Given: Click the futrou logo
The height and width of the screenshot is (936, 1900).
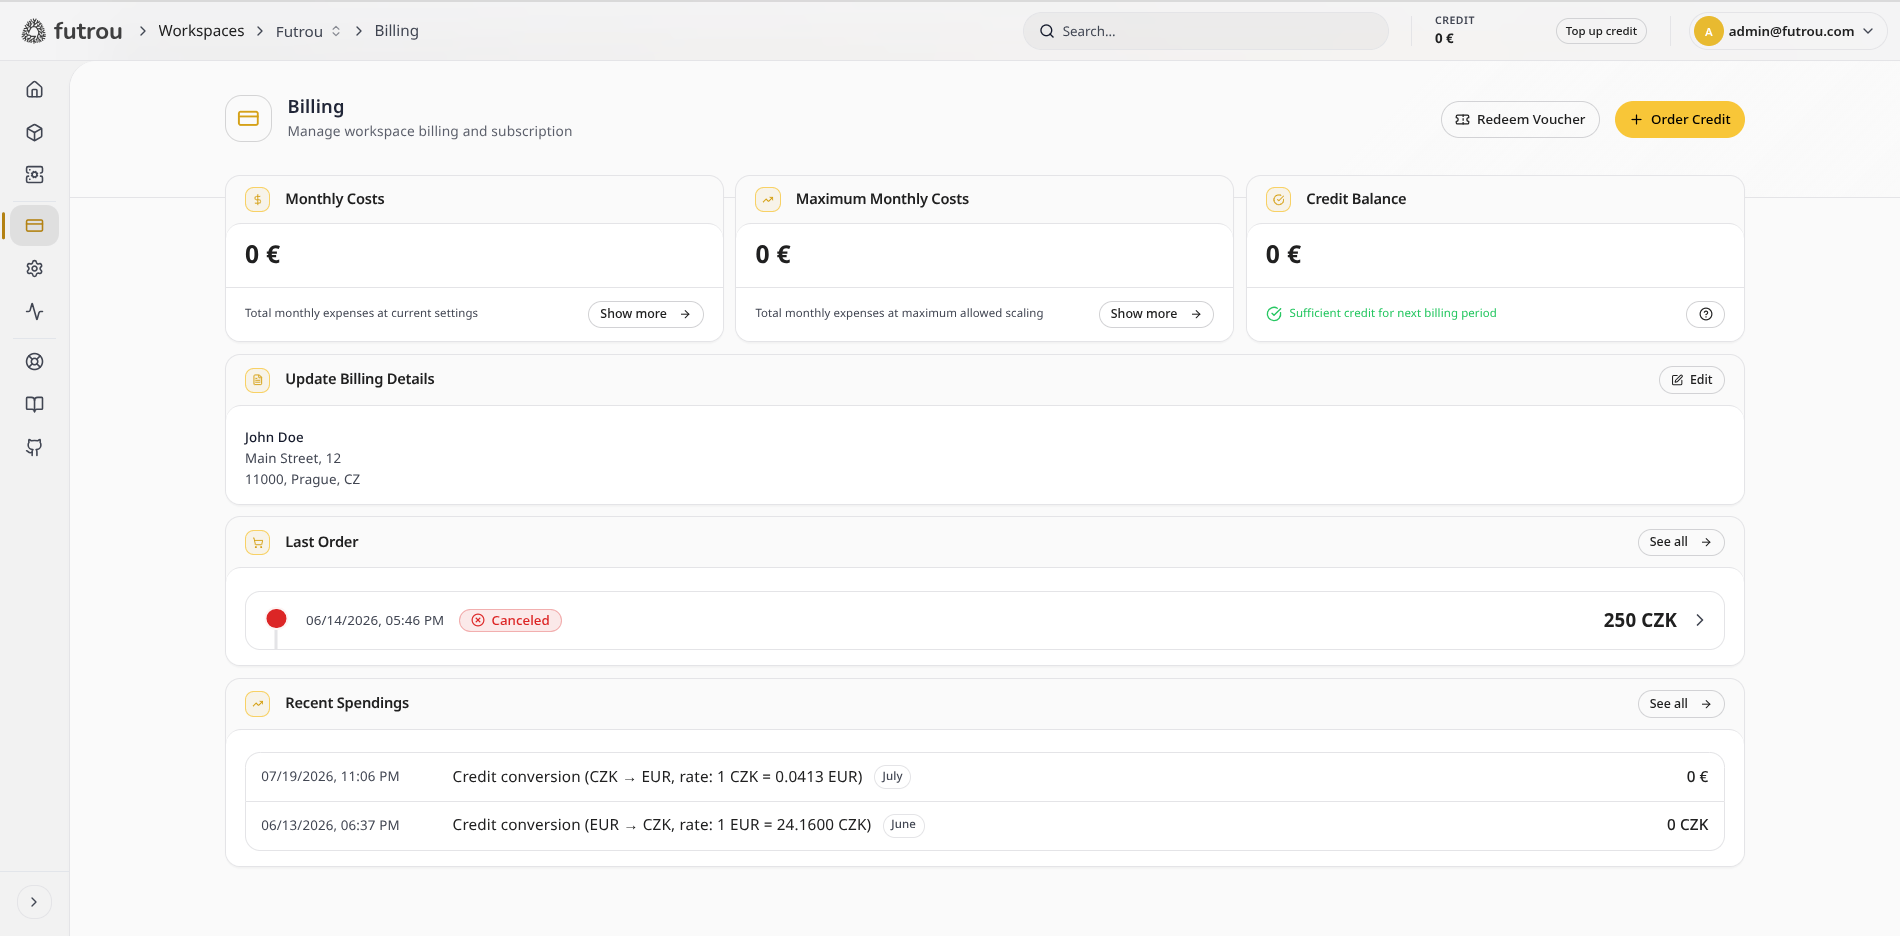Looking at the screenshot, I should point(72,31).
